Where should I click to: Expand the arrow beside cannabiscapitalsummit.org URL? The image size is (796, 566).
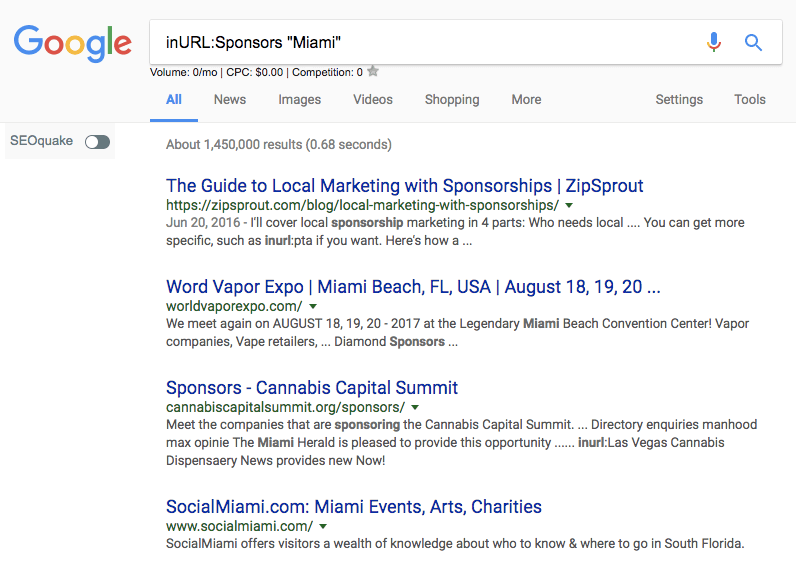coord(415,408)
